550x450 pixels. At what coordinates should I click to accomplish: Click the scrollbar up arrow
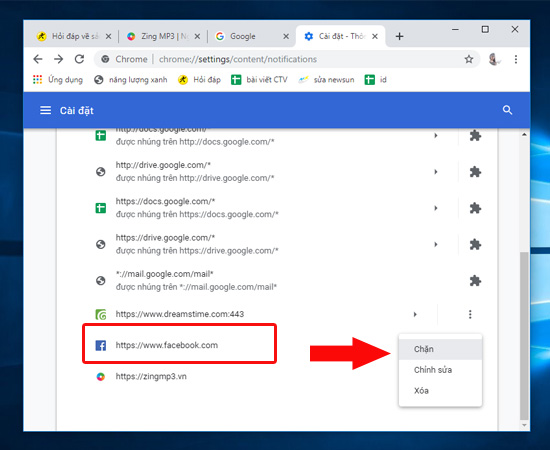pos(524,135)
